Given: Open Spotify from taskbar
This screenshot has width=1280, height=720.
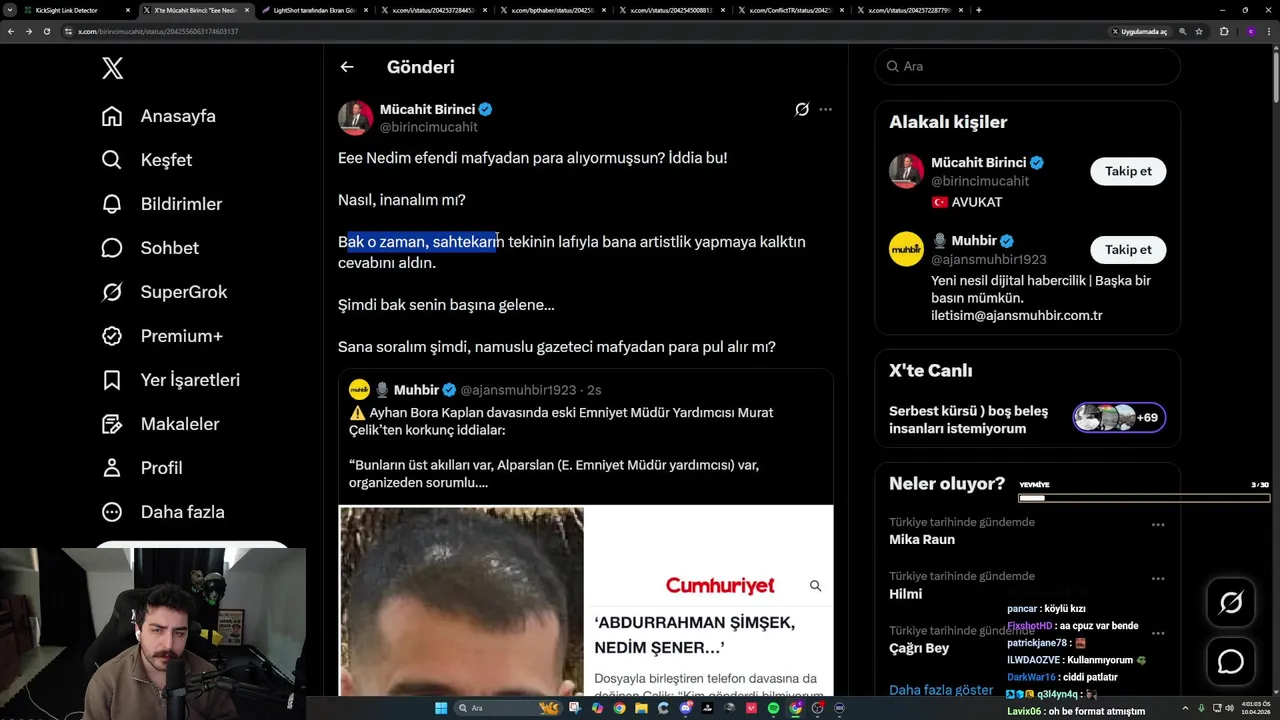Looking at the screenshot, I should point(773,708).
